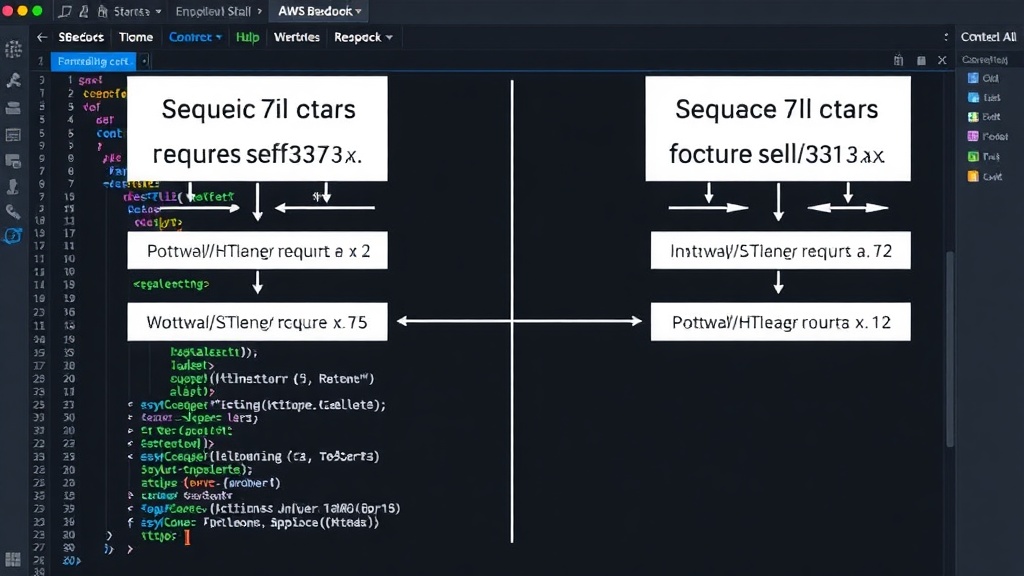Select the green Fnl item

coord(984,157)
